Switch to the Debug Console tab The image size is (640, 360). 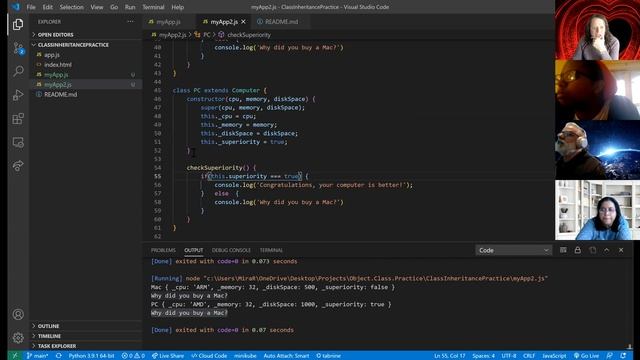point(231,250)
